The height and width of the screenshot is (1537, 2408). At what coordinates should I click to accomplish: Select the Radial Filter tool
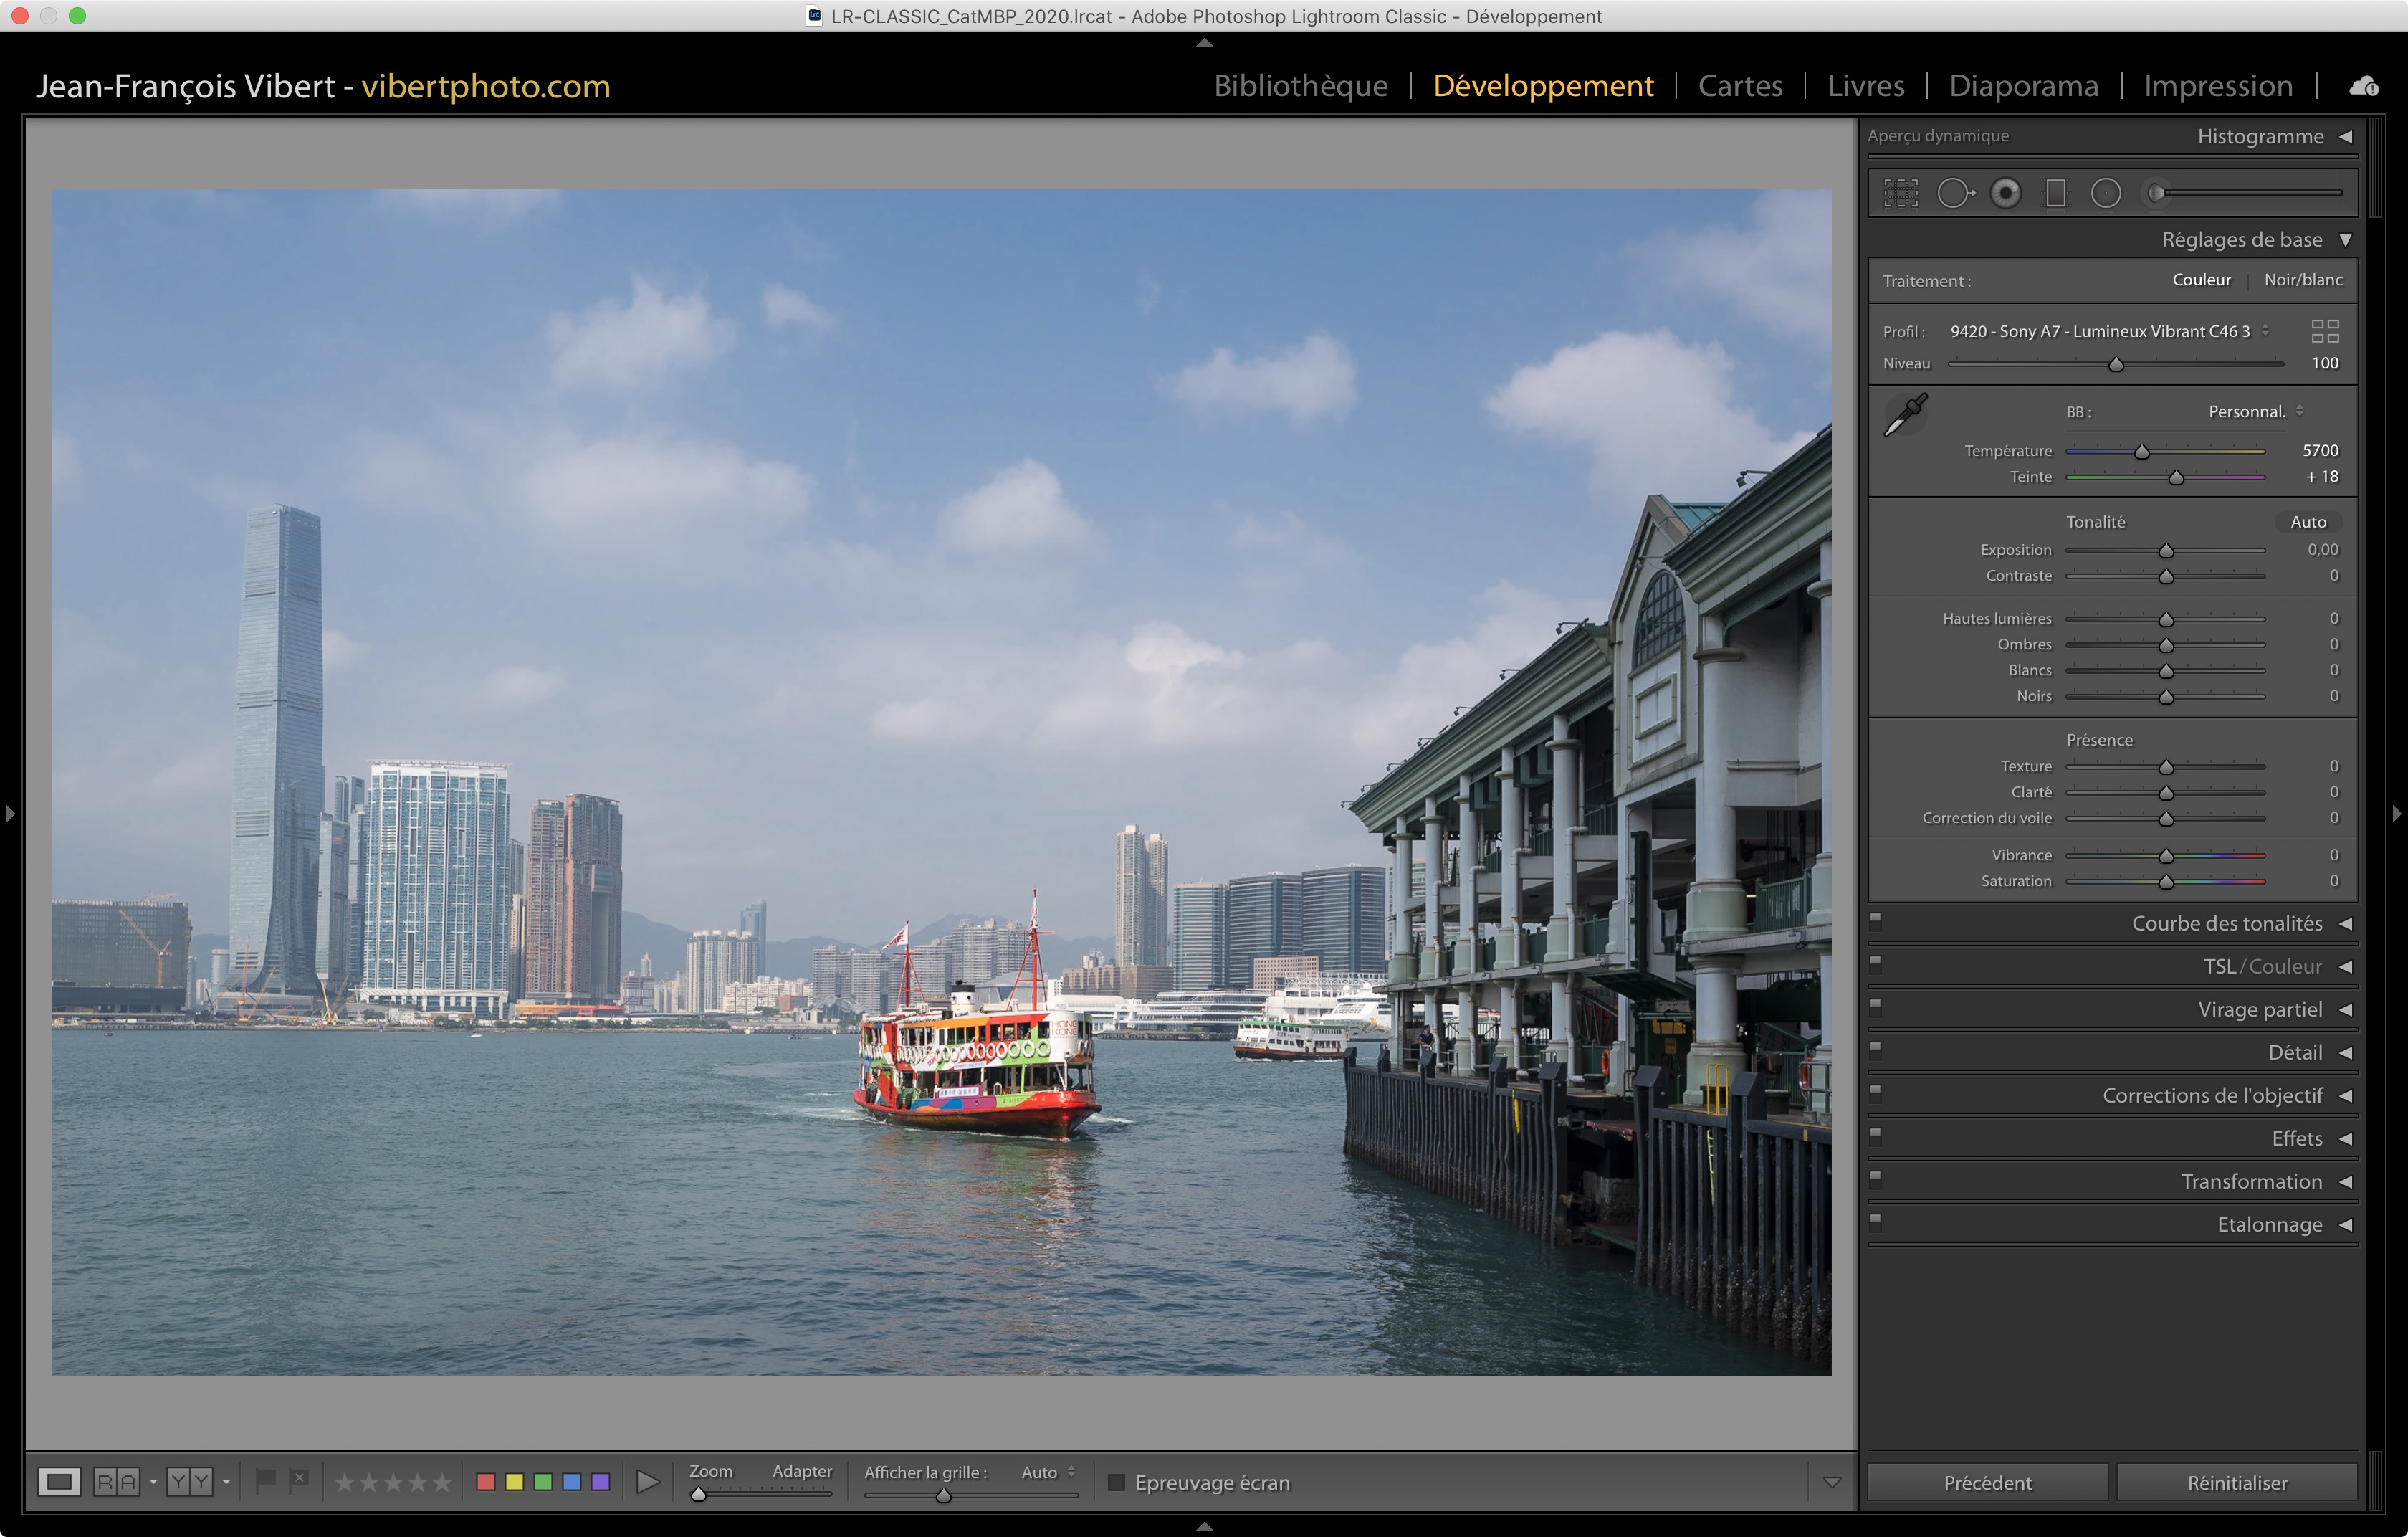pyautogui.click(x=2106, y=193)
